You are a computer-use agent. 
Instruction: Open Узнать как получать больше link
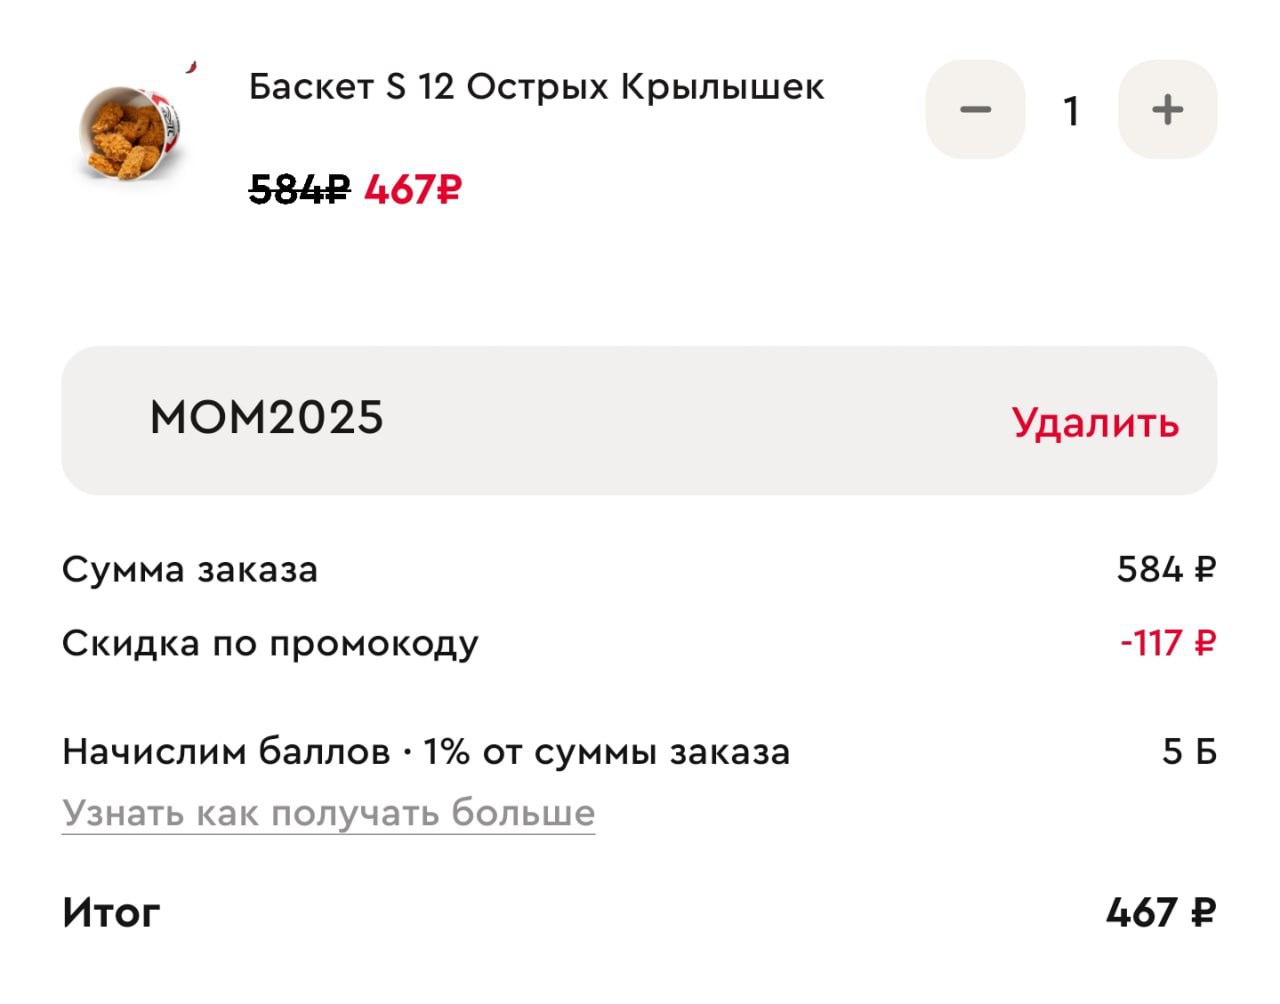328,813
